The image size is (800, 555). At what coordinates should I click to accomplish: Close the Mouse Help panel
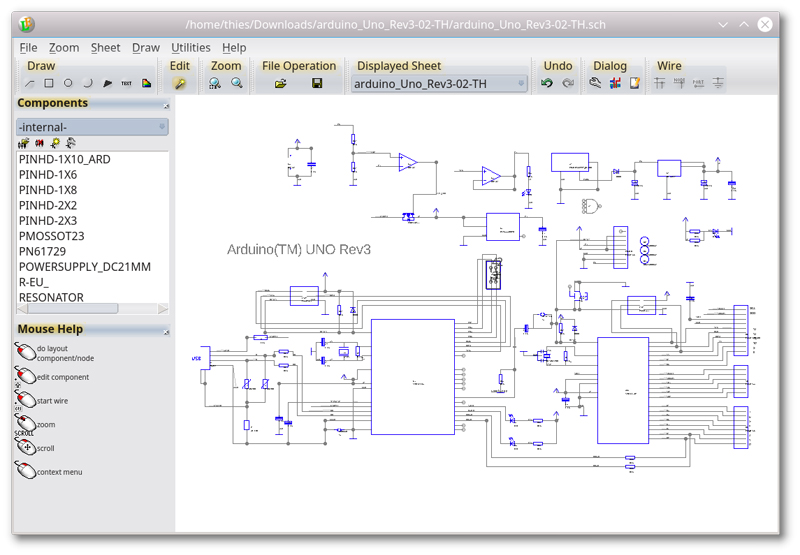[x=166, y=332]
